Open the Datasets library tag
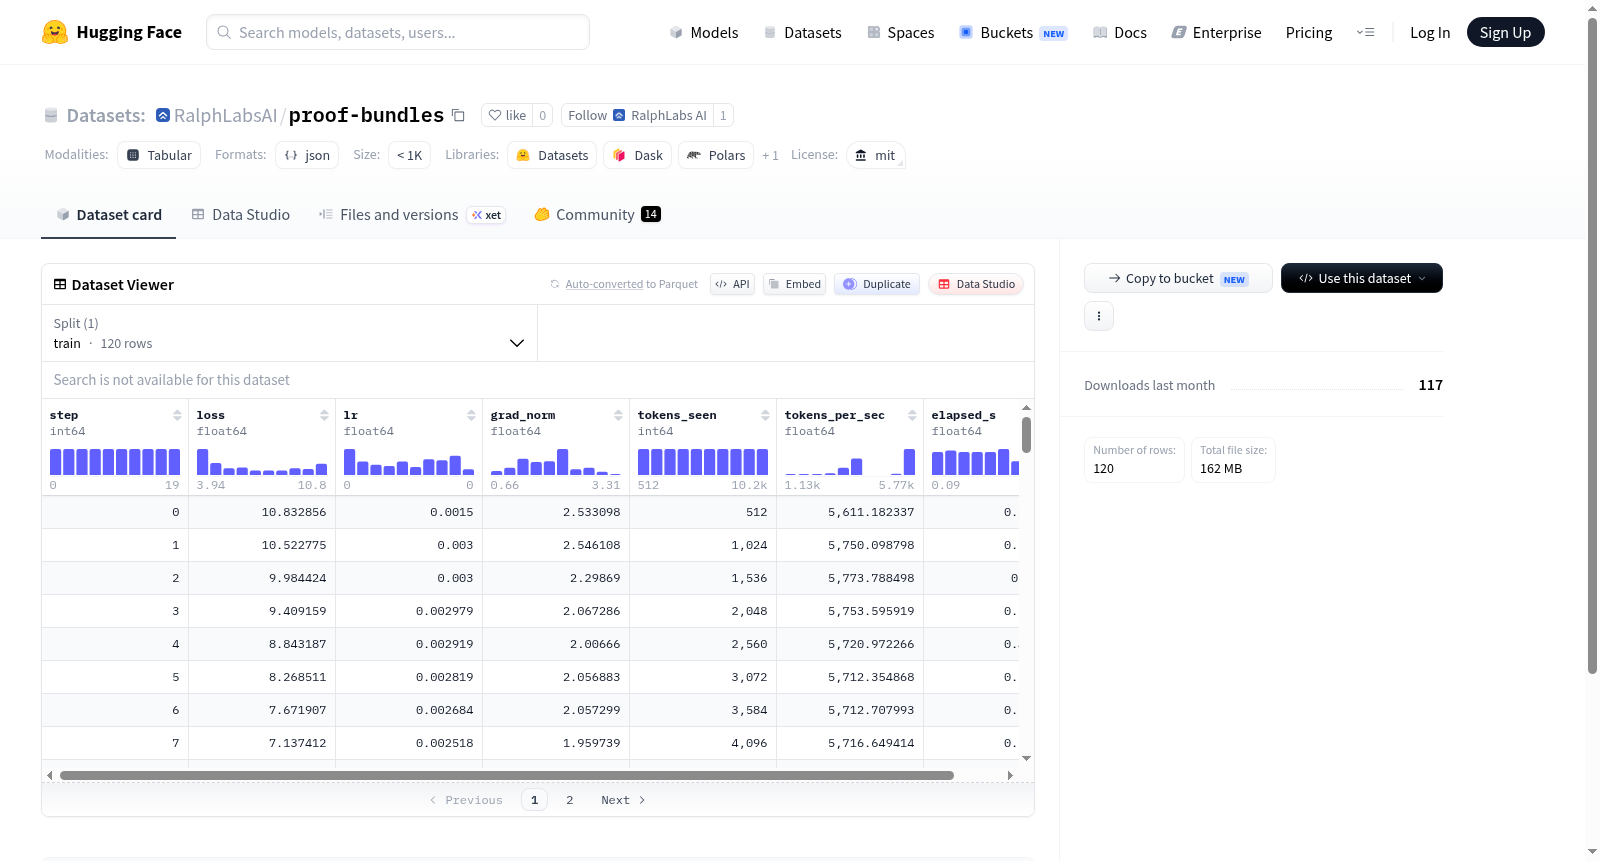 click(552, 155)
